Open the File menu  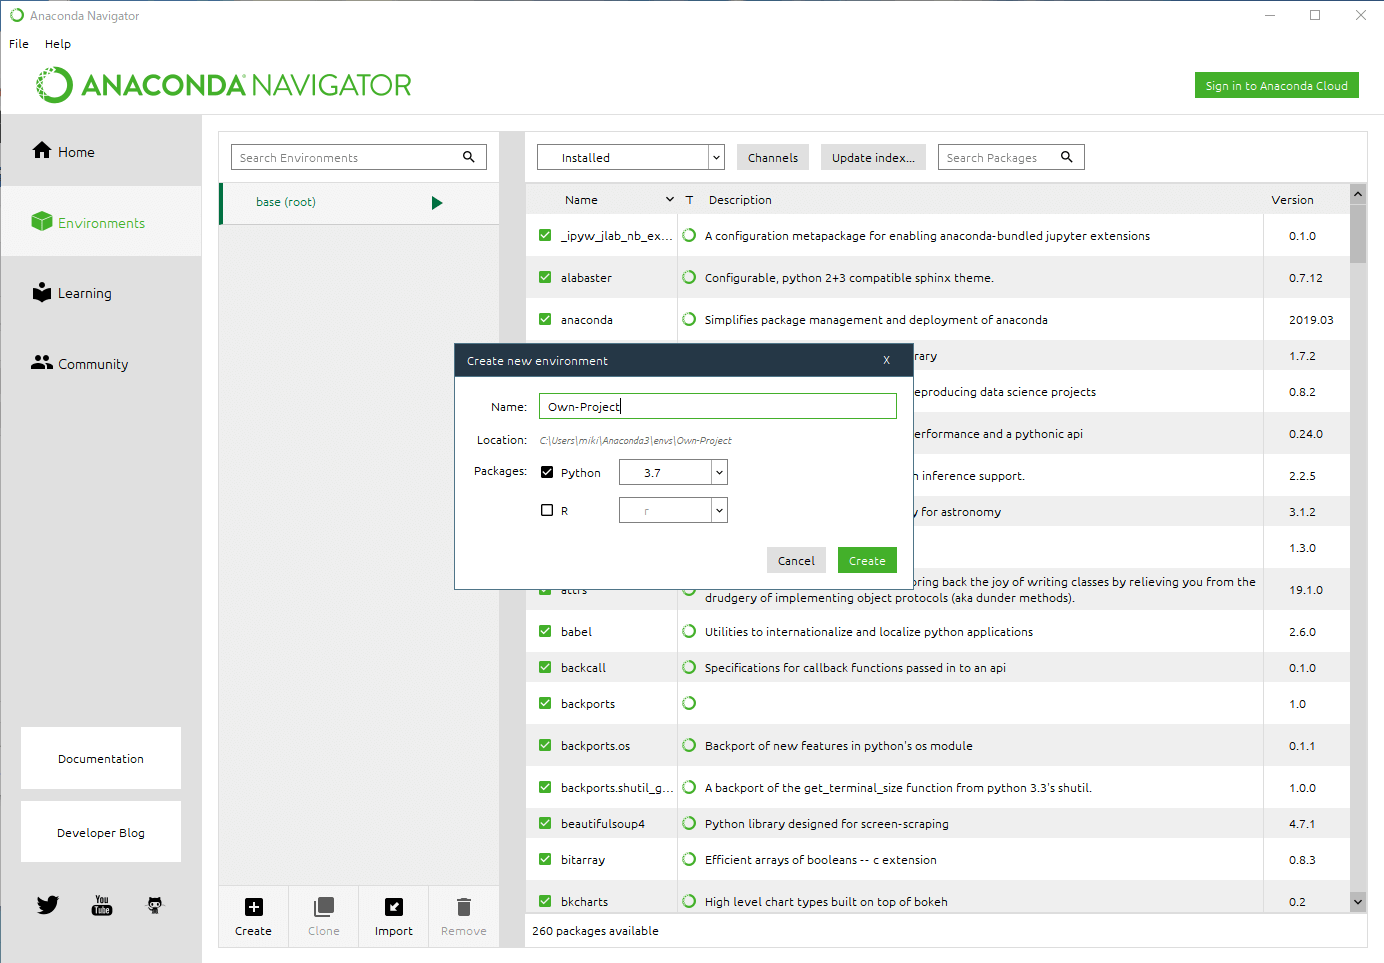19,44
